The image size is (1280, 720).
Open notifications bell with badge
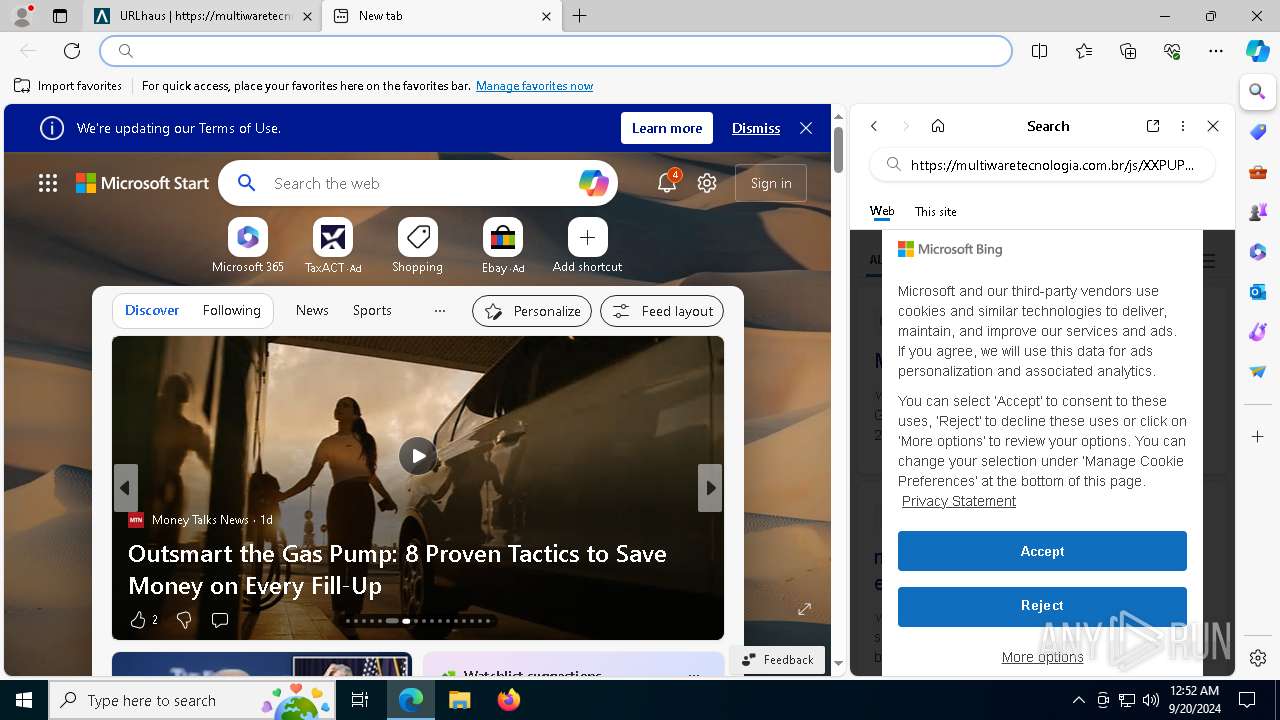click(x=667, y=183)
